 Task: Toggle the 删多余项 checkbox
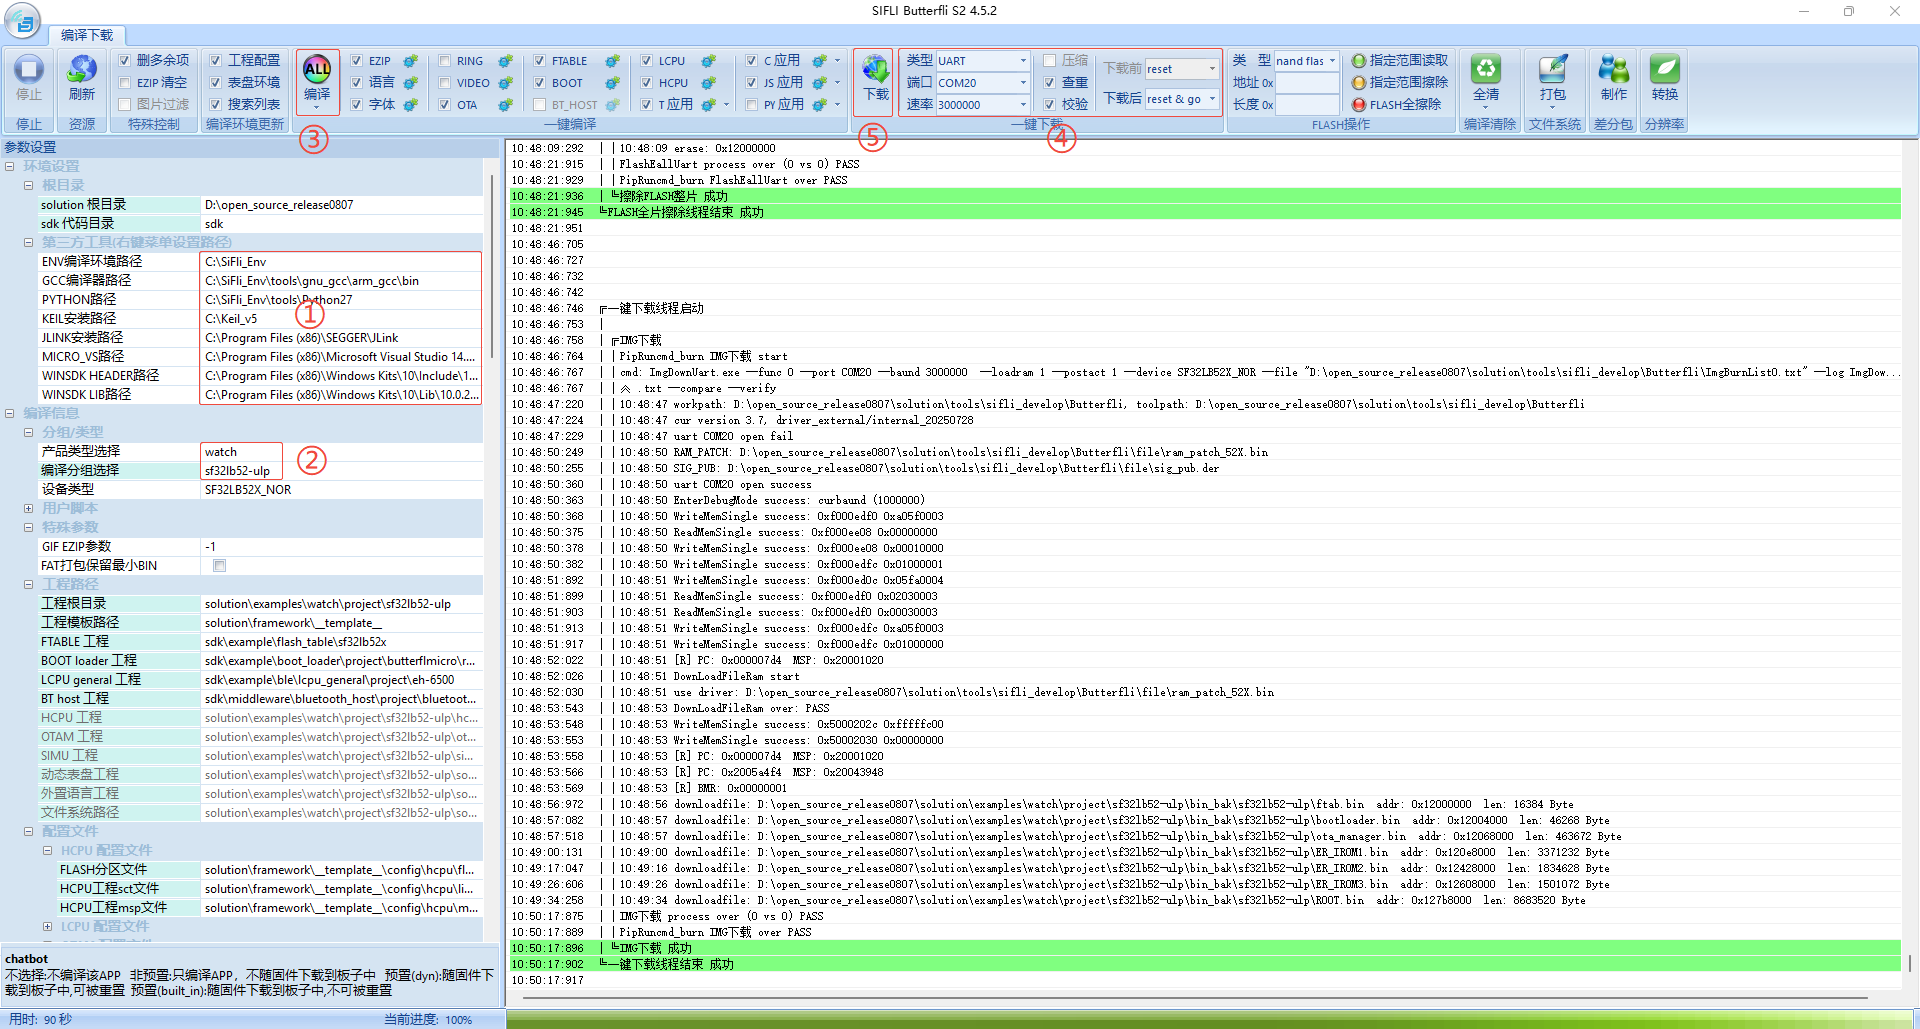click(x=125, y=61)
